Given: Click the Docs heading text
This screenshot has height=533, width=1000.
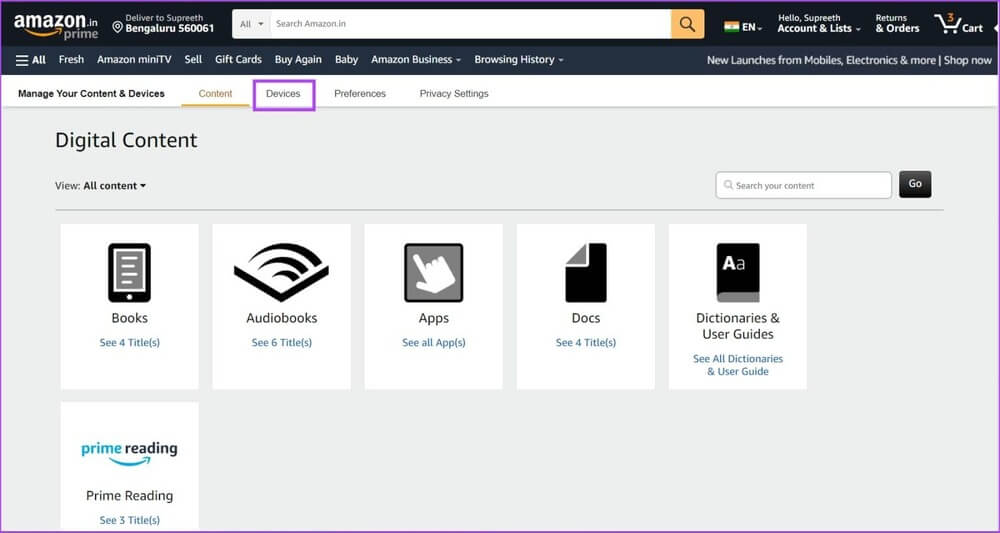Looking at the screenshot, I should (x=585, y=318).
